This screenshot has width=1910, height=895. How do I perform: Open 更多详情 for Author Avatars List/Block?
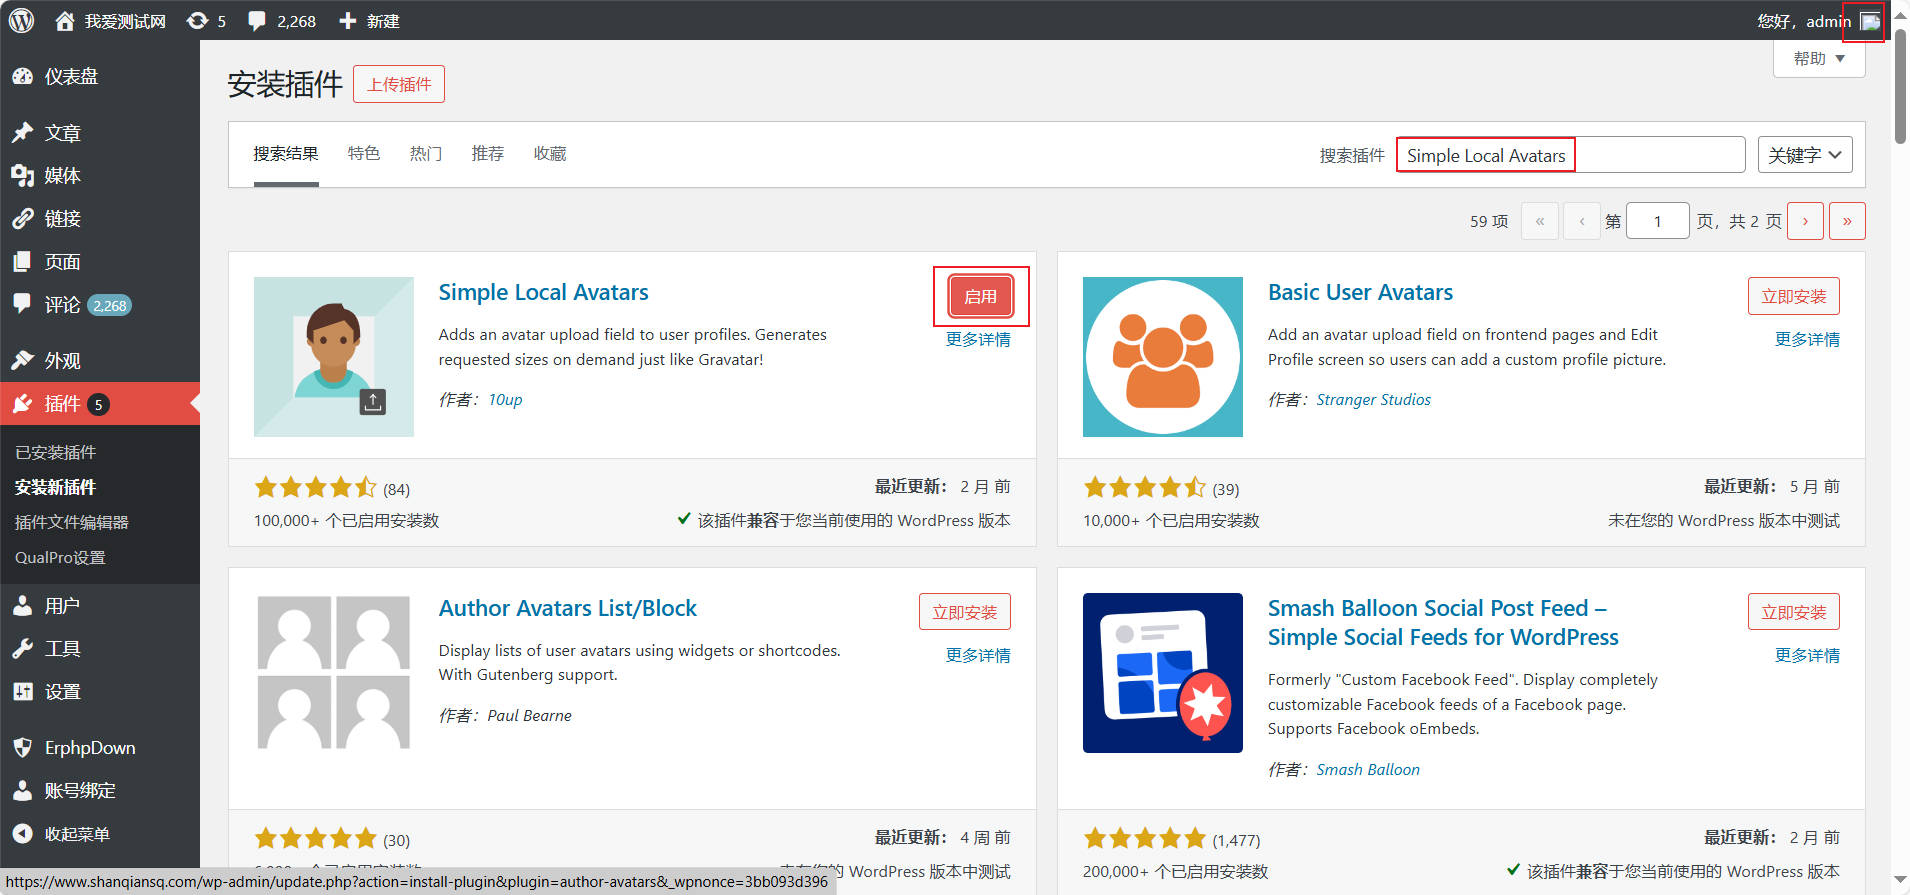(x=978, y=656)
